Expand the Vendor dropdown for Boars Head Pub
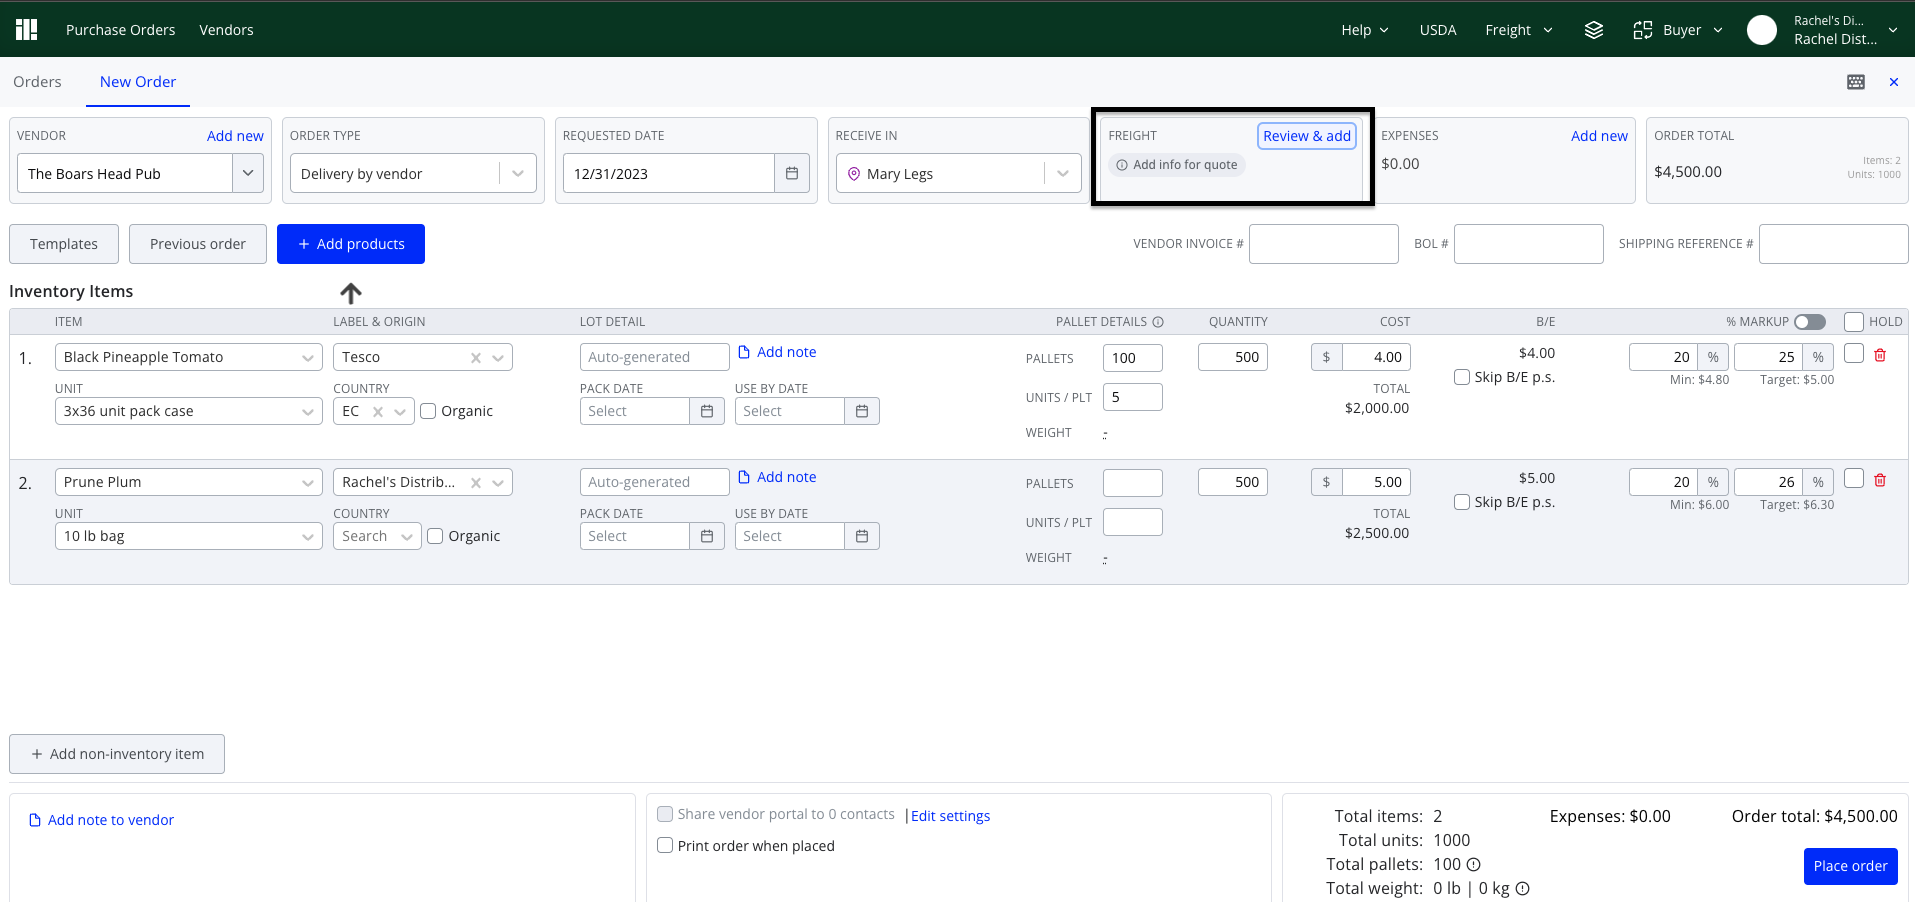The width and height of the screenshot is (1915, 902). (x=248, y=173)
